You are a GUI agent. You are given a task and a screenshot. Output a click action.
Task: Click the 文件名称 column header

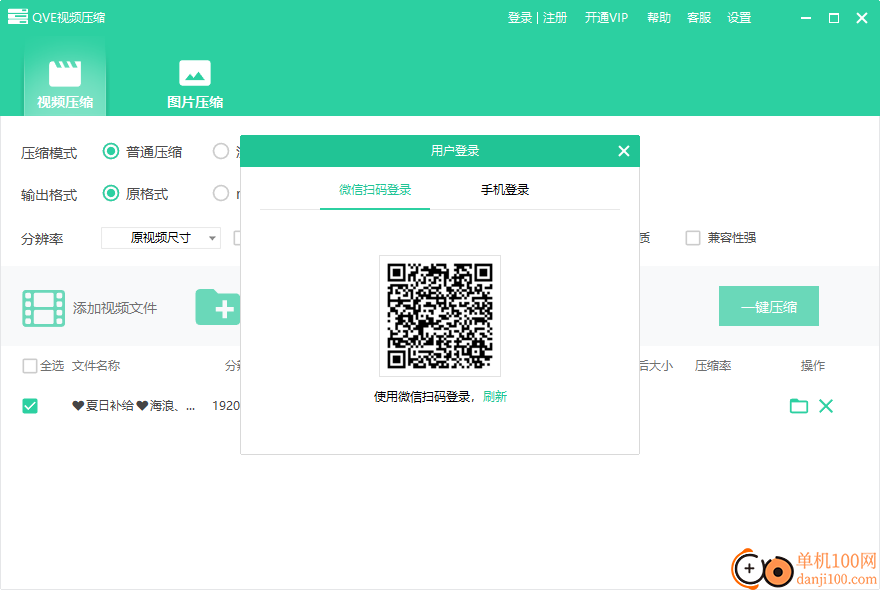pyautogui.click(x=96, y=366)
